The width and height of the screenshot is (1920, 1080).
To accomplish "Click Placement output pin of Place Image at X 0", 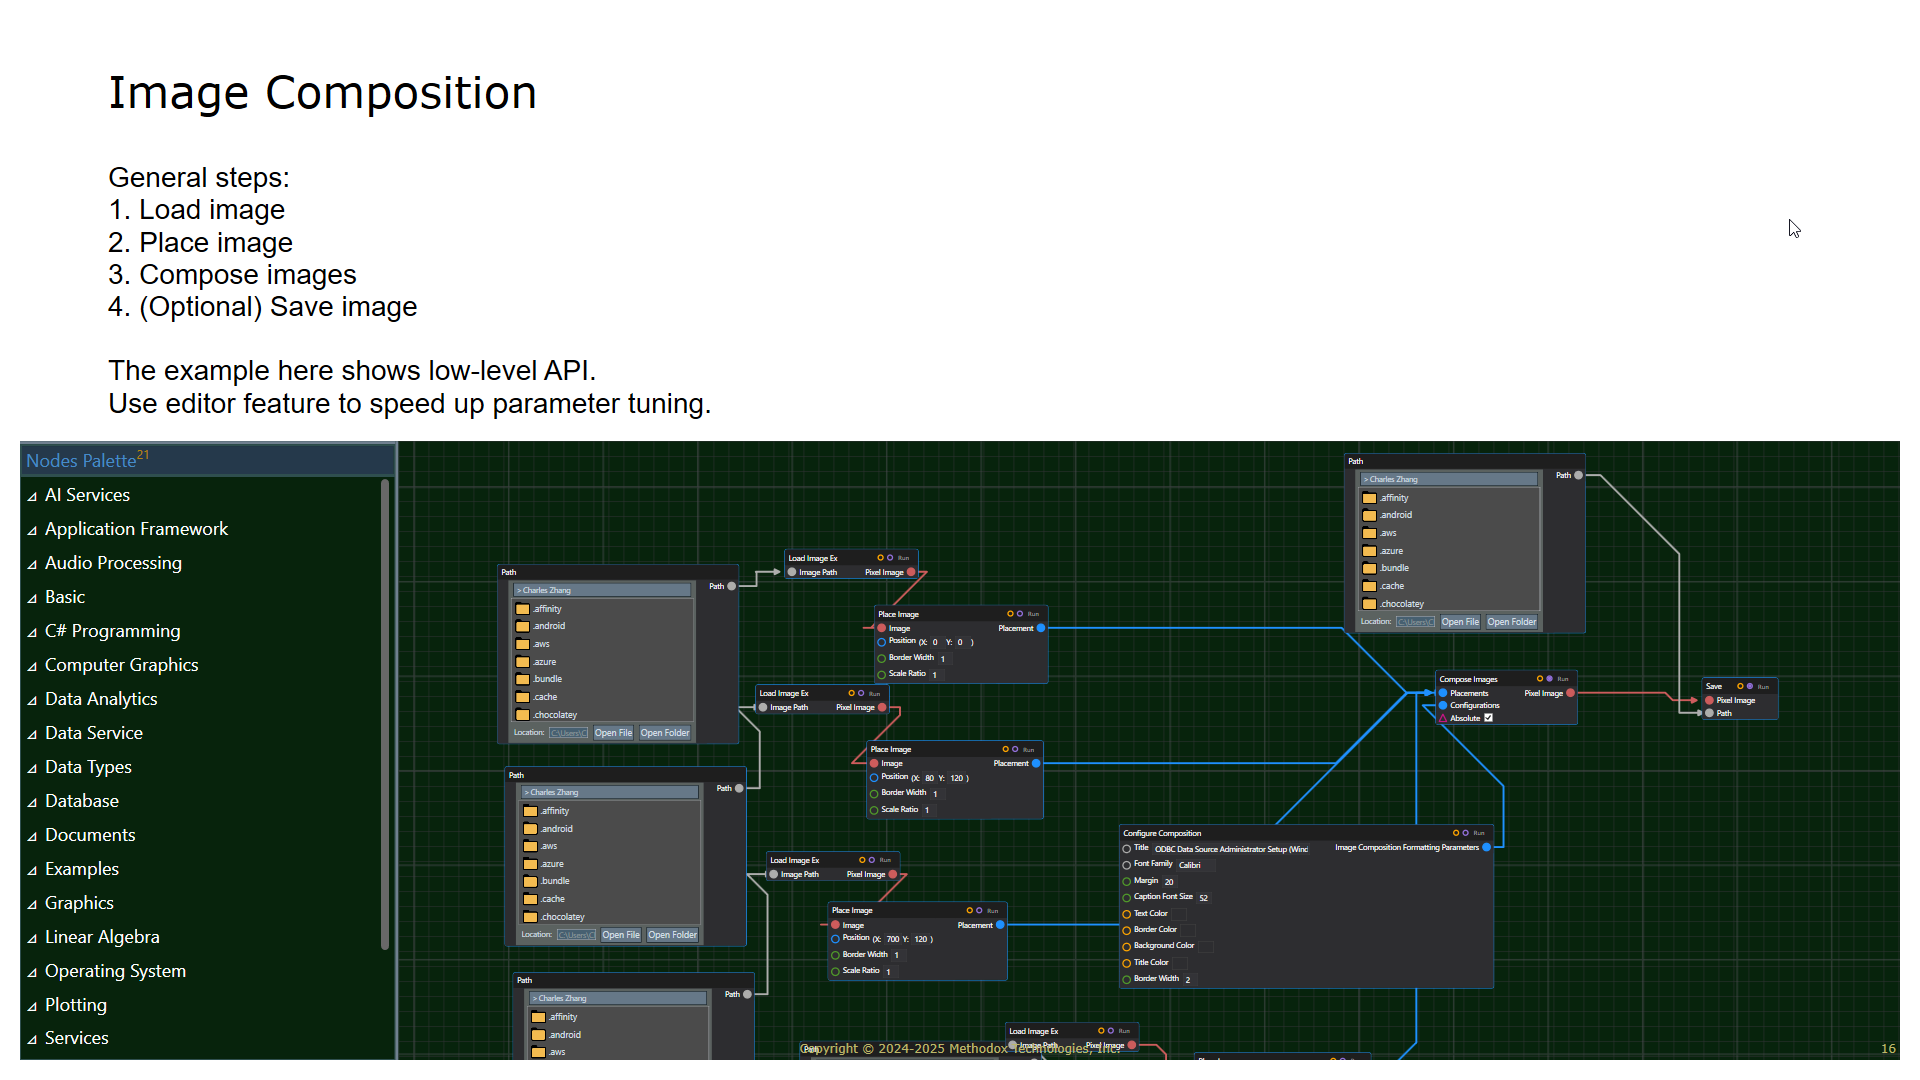I will tap(1041, 628).
